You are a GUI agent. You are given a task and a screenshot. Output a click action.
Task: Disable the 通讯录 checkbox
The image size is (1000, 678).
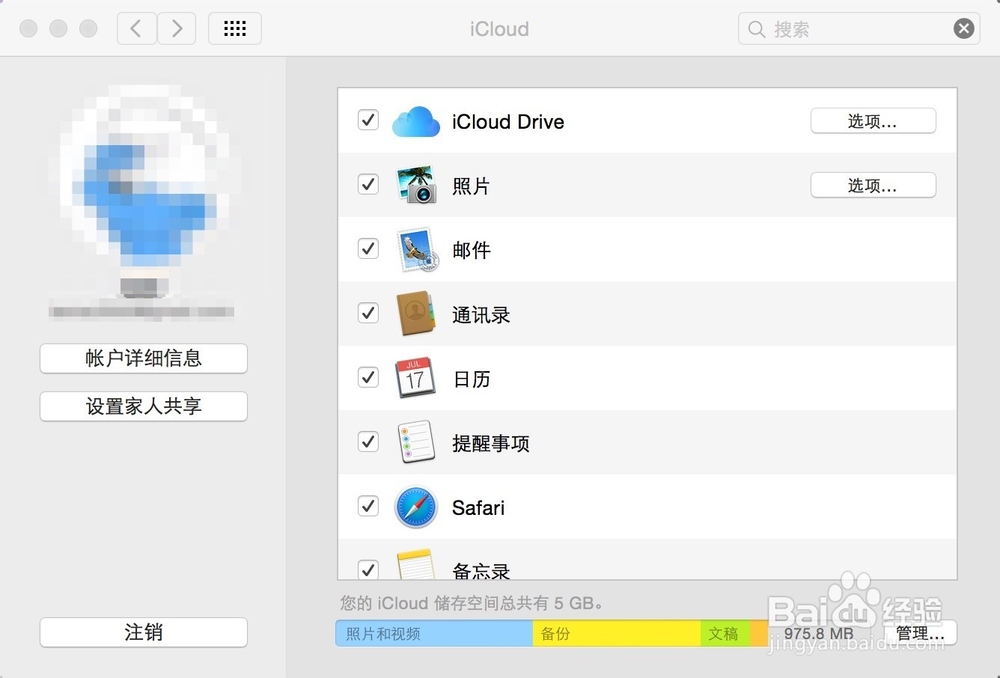368,313
